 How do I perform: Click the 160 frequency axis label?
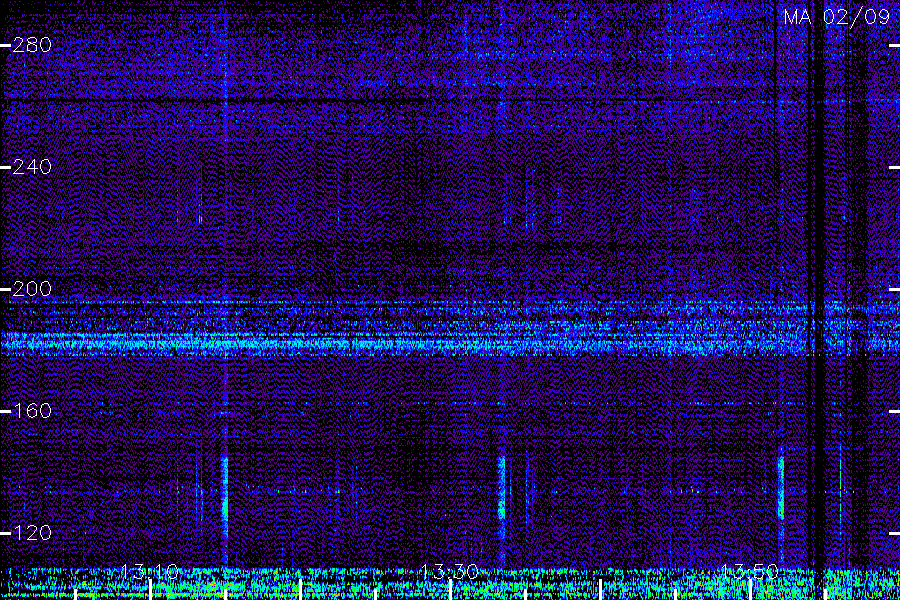(32, 411)
